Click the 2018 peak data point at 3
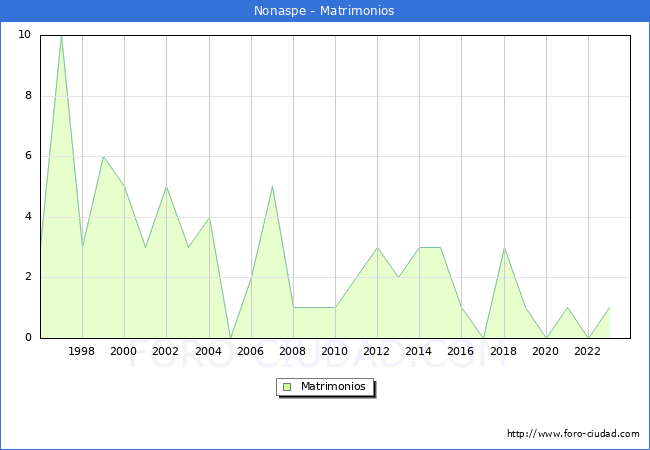 click(x=504, y=248)
